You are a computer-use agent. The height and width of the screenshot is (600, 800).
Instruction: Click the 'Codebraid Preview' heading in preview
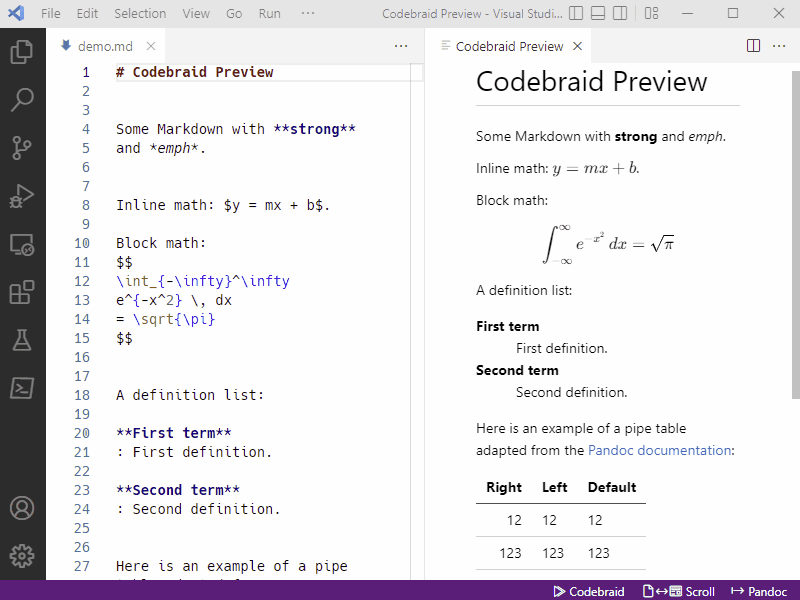click(591, 82)
